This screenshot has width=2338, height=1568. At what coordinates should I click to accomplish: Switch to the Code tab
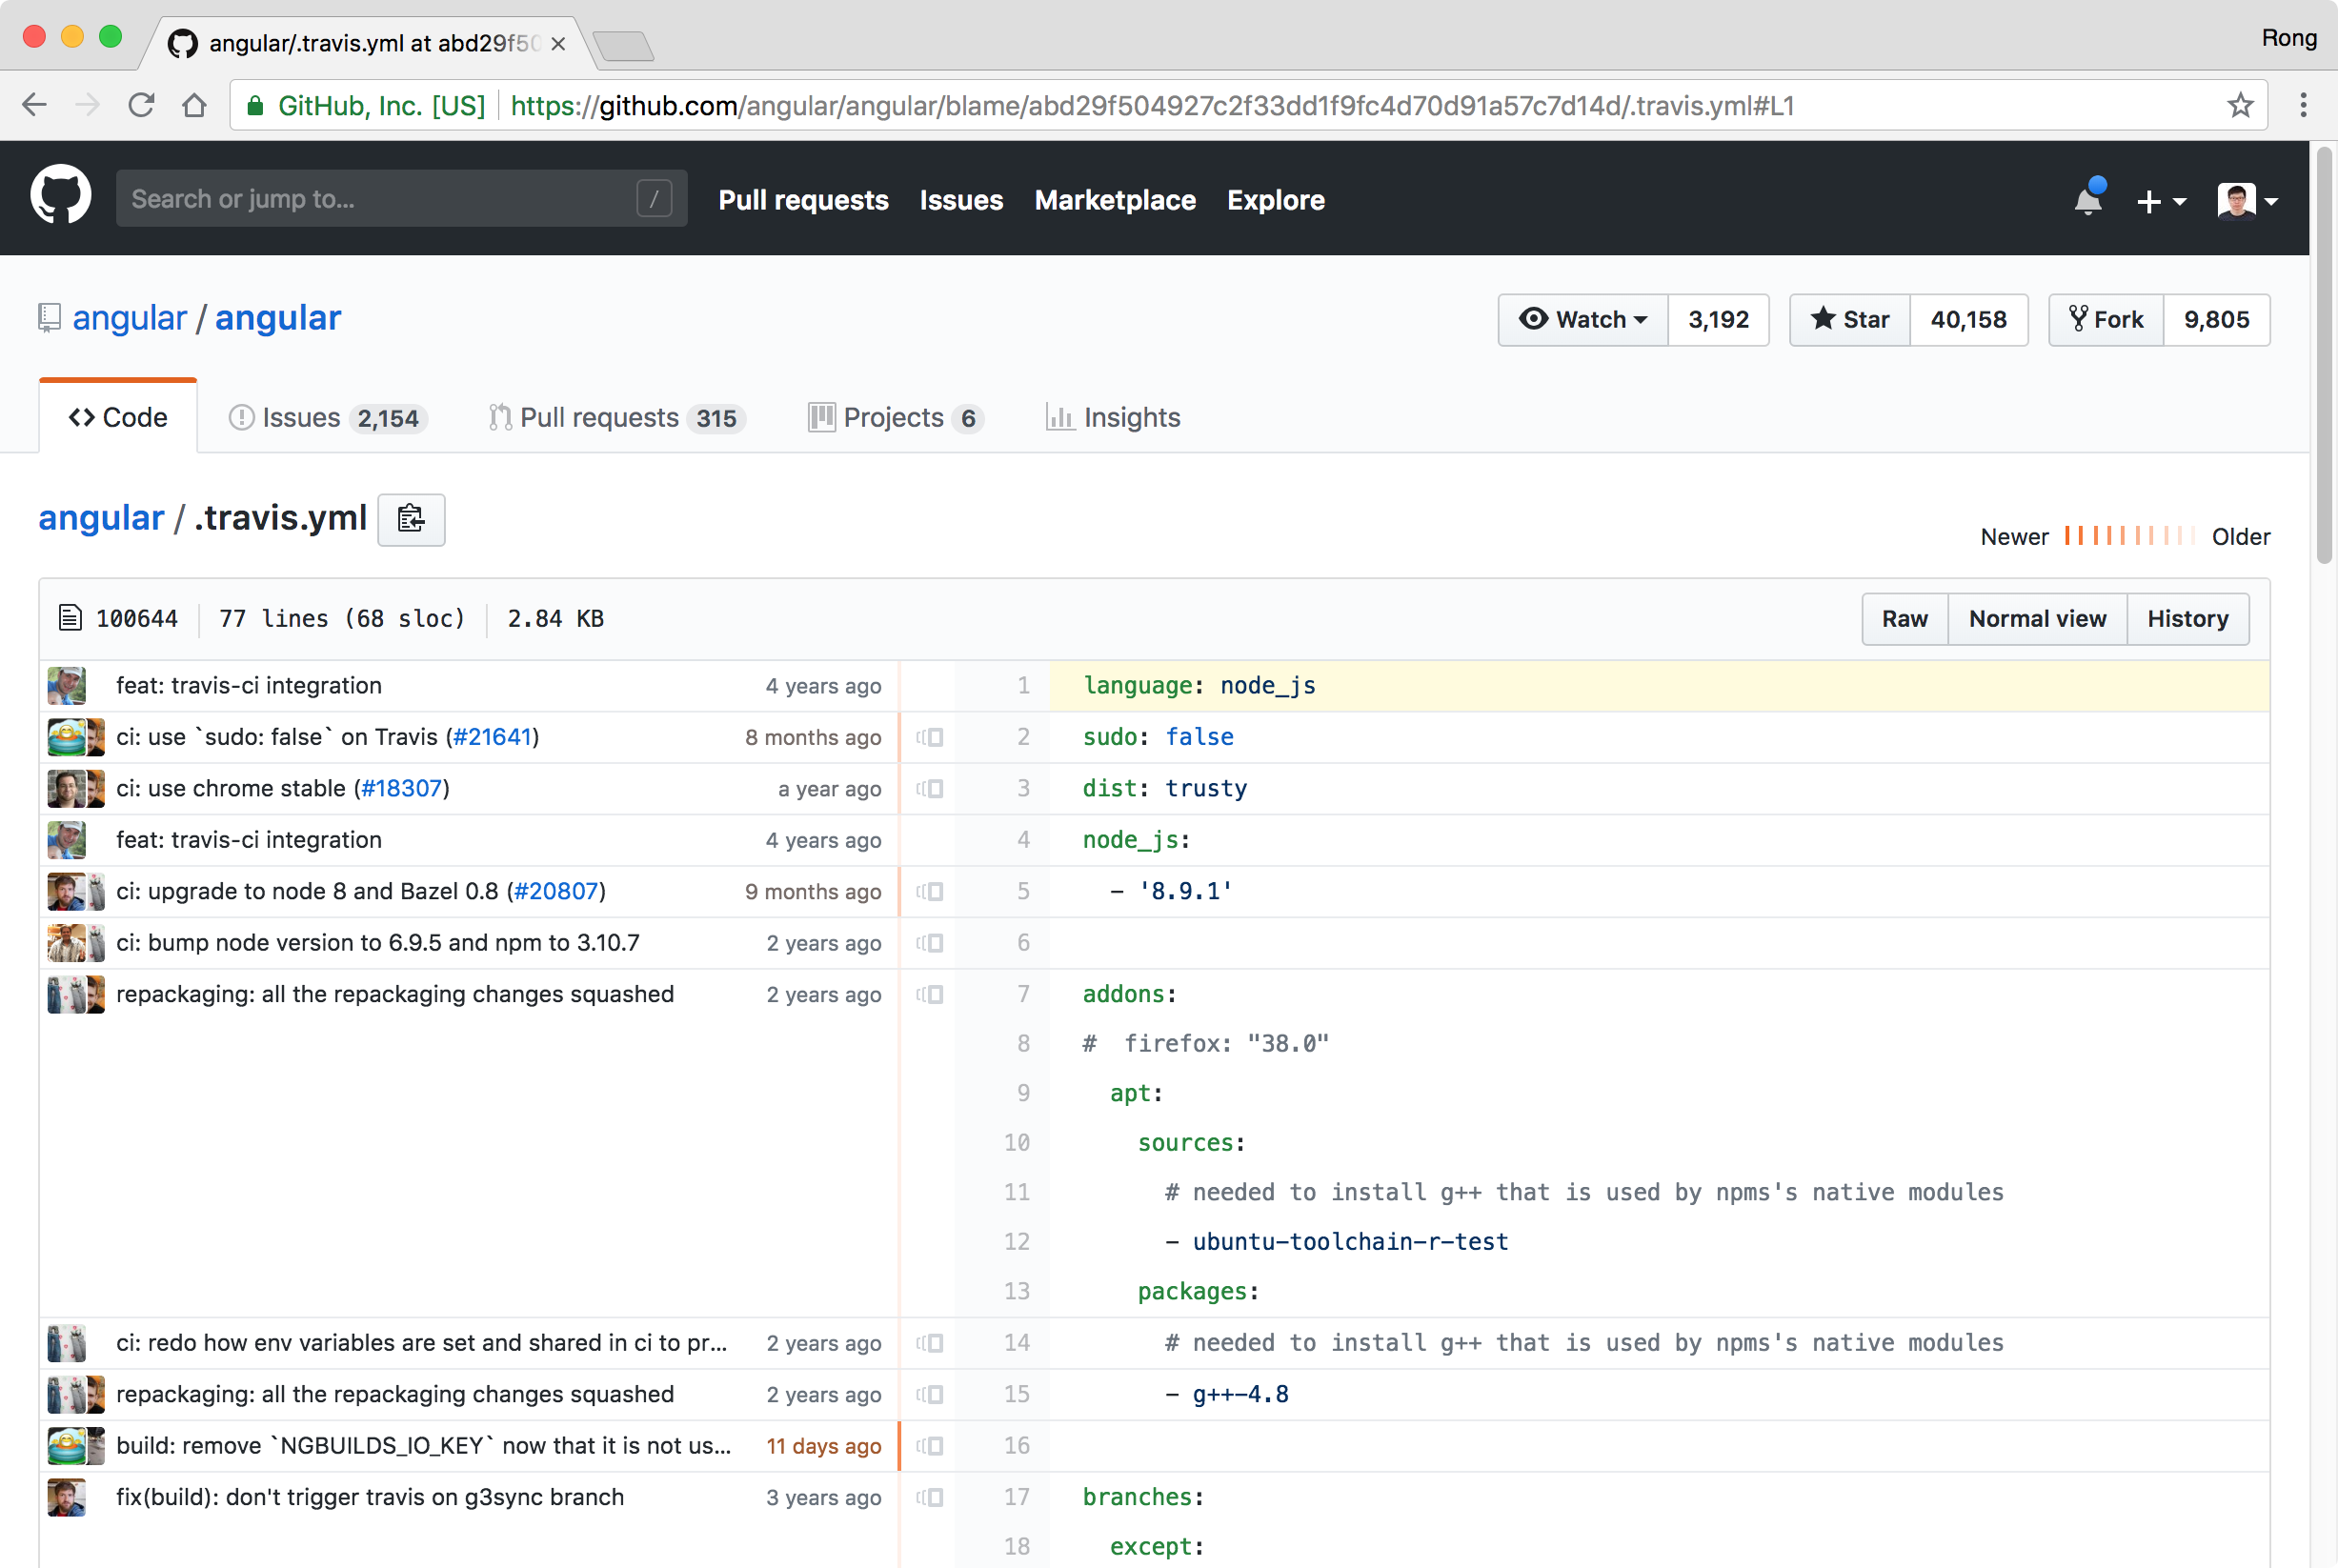118,417
